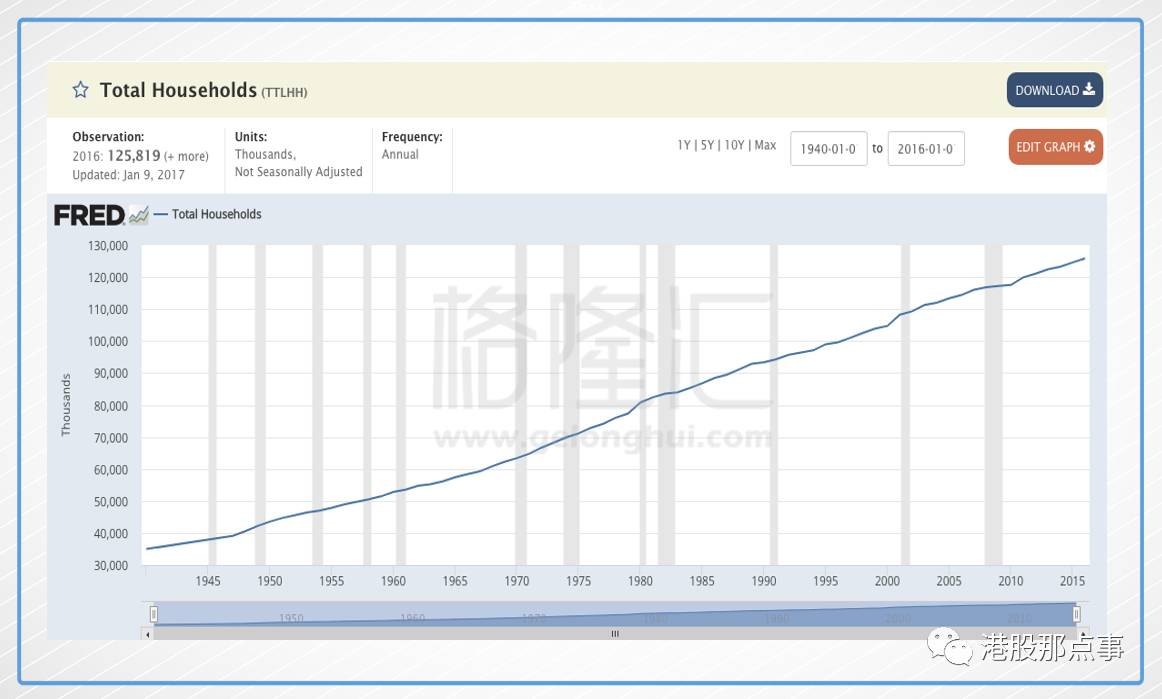Click the end date field 2016-01-0
The width and height of the screenshot is (1162, 699).
click(926, 148)
